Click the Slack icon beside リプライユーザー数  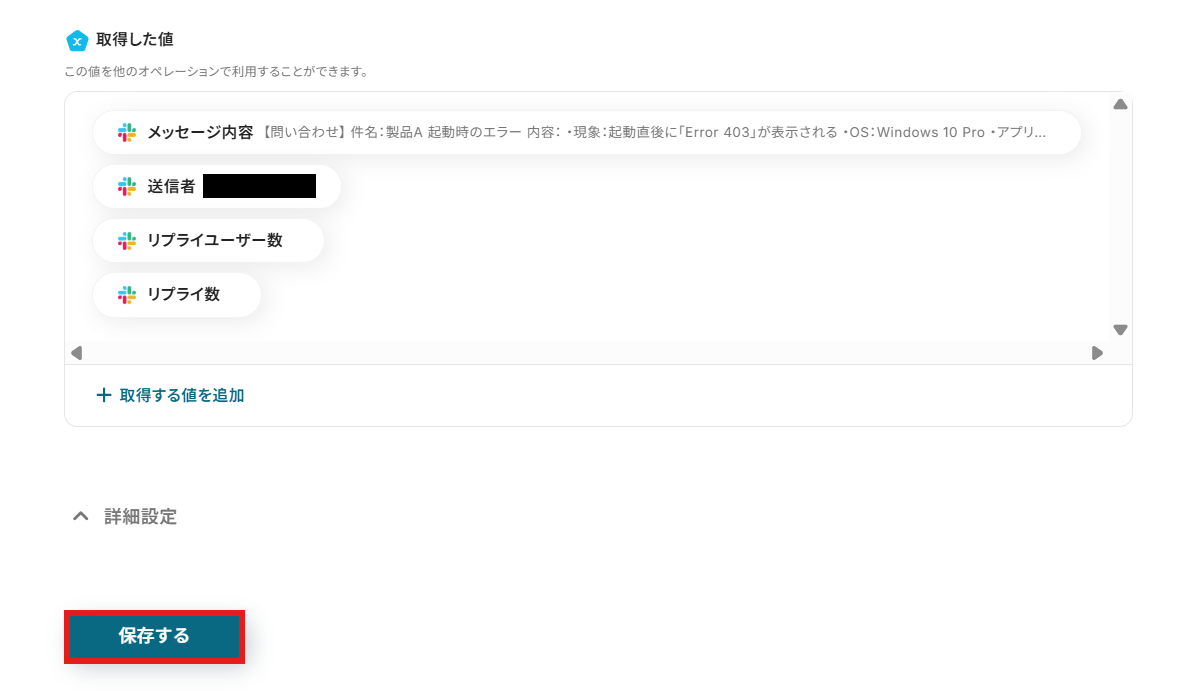tap(127, 241)
